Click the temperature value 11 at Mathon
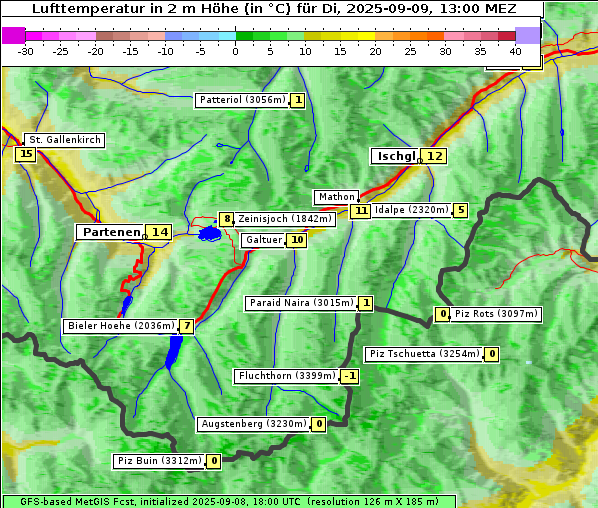The width and height of the screenshot is (598, 508). click(x=360, y=211)
